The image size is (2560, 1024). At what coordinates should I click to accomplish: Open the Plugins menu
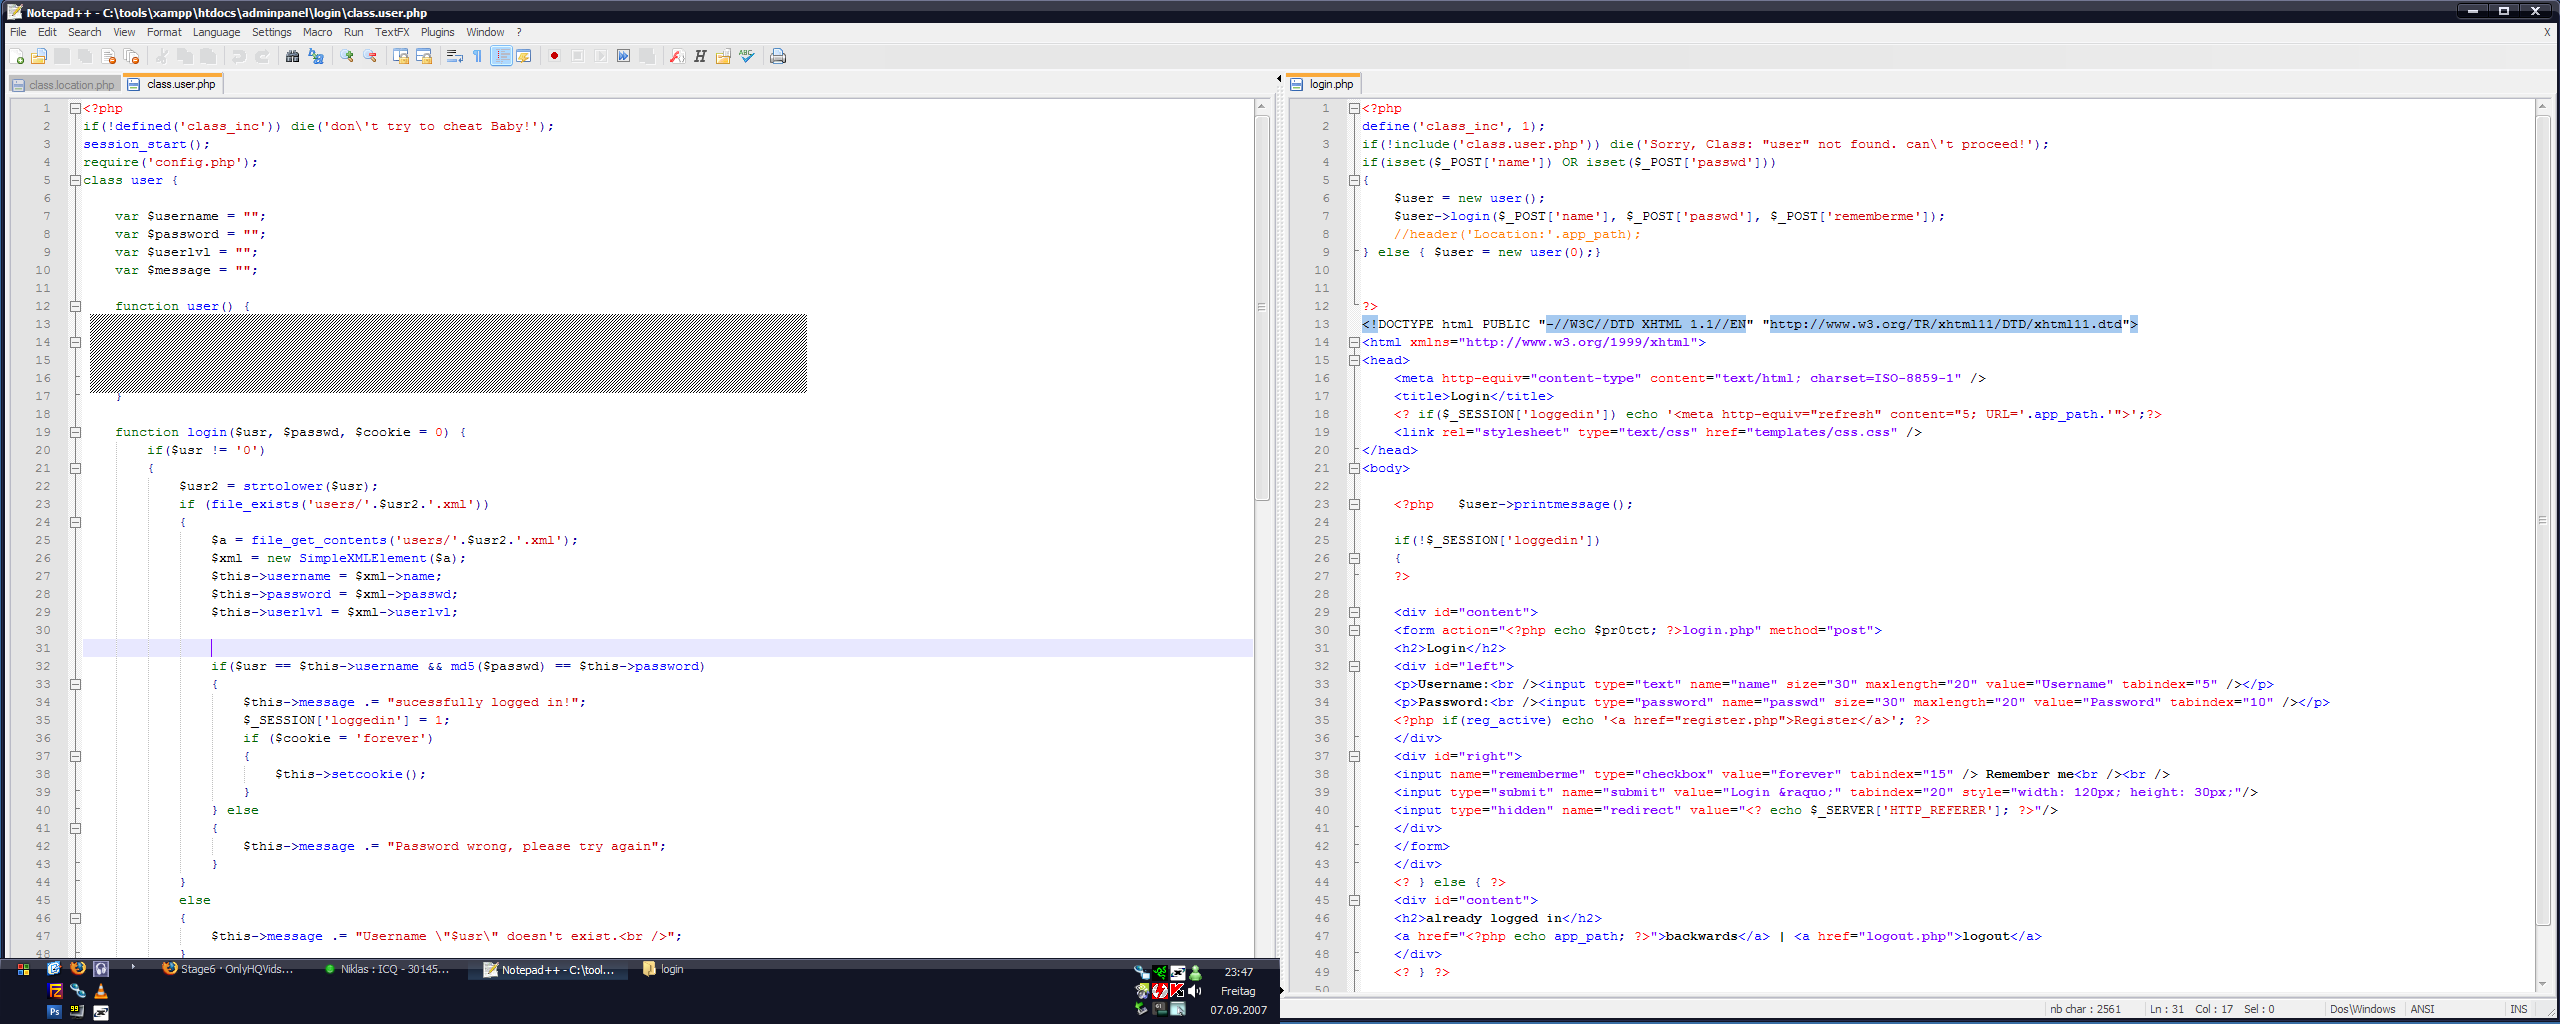(x=437, y=32)
